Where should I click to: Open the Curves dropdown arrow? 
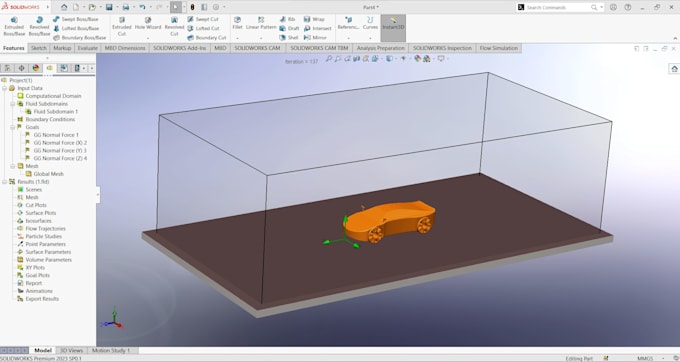click(x=370, y=38)
